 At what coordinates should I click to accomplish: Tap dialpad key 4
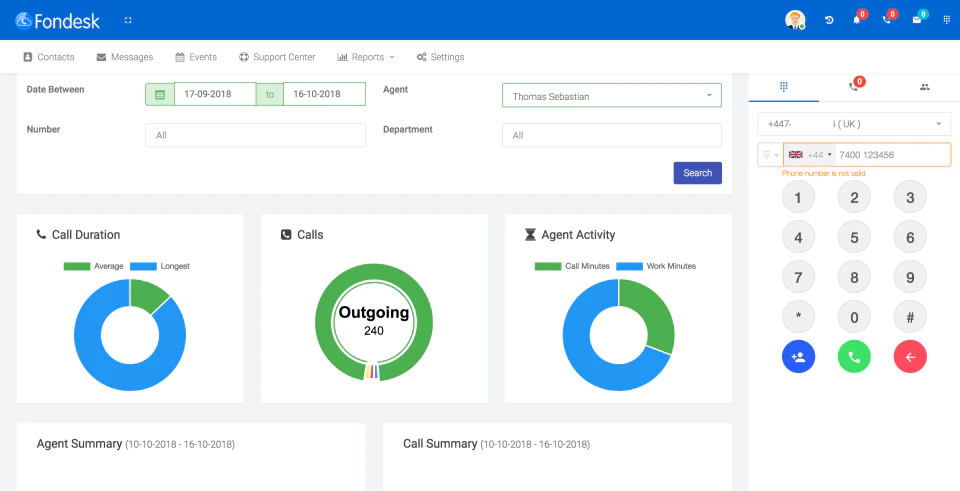click(798, 237)
